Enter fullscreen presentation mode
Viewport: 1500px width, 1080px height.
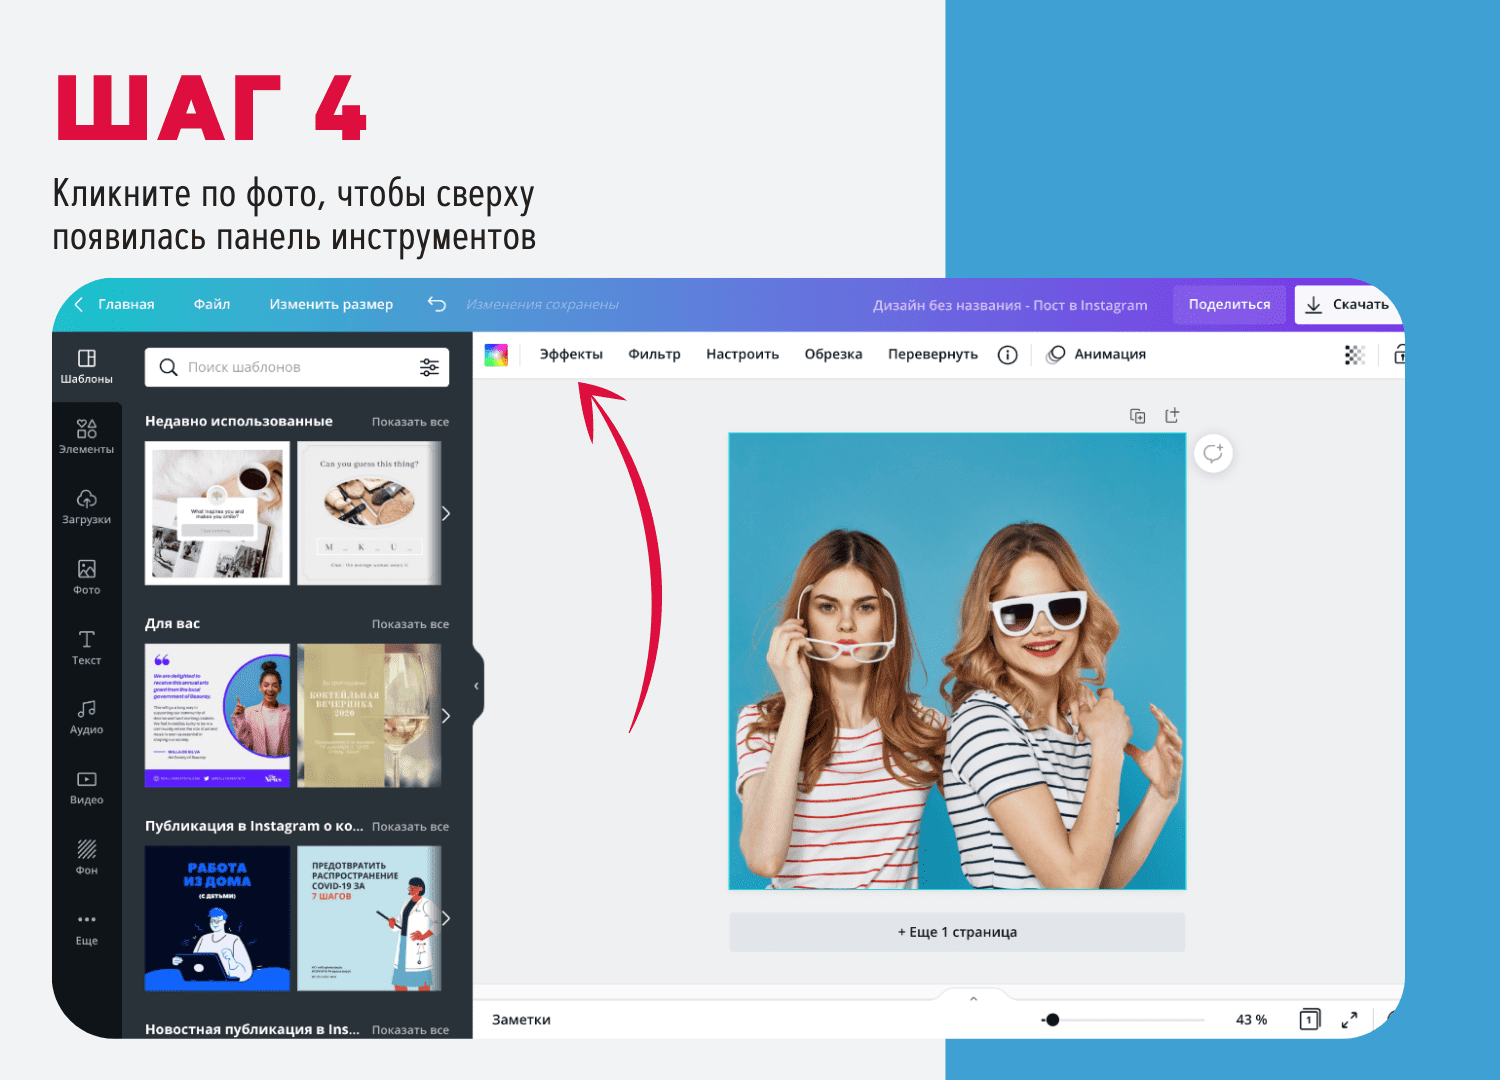(1349, 1019)
